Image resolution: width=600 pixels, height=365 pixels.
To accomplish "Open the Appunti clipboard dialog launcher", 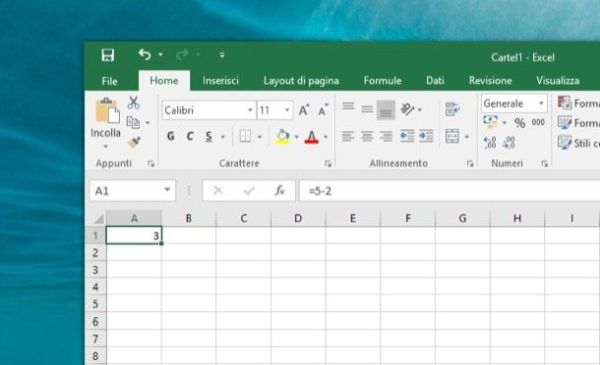I will tap(151, 164).
